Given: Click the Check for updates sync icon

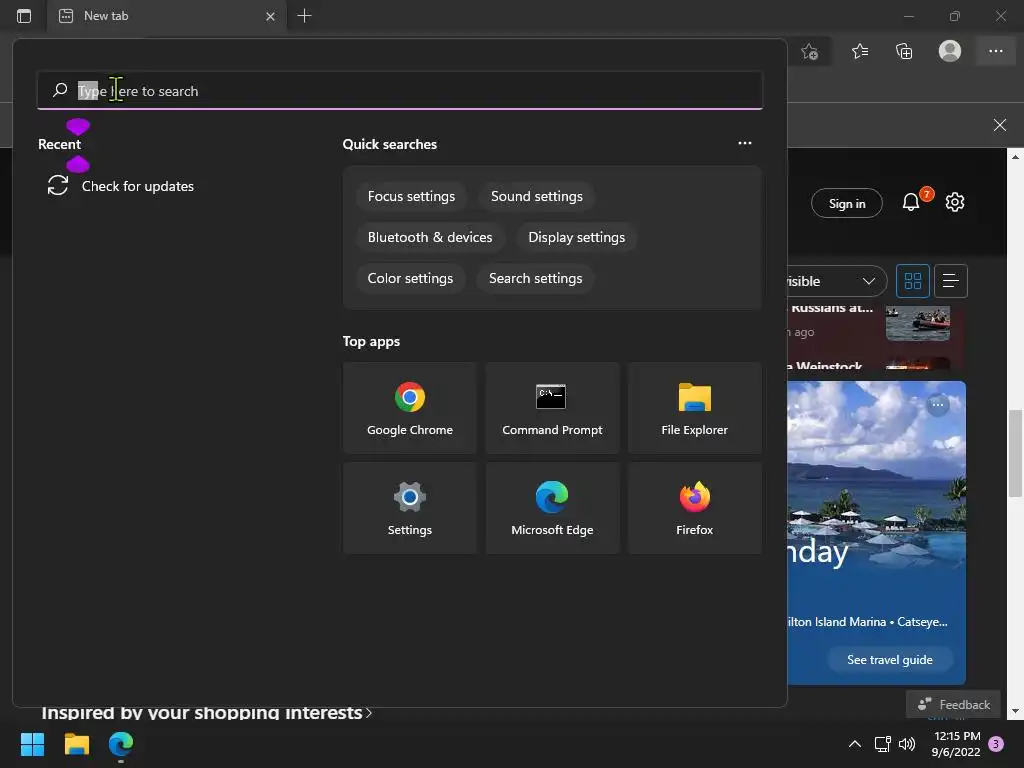Looking at the screenshot, I should tap(57, 185).
